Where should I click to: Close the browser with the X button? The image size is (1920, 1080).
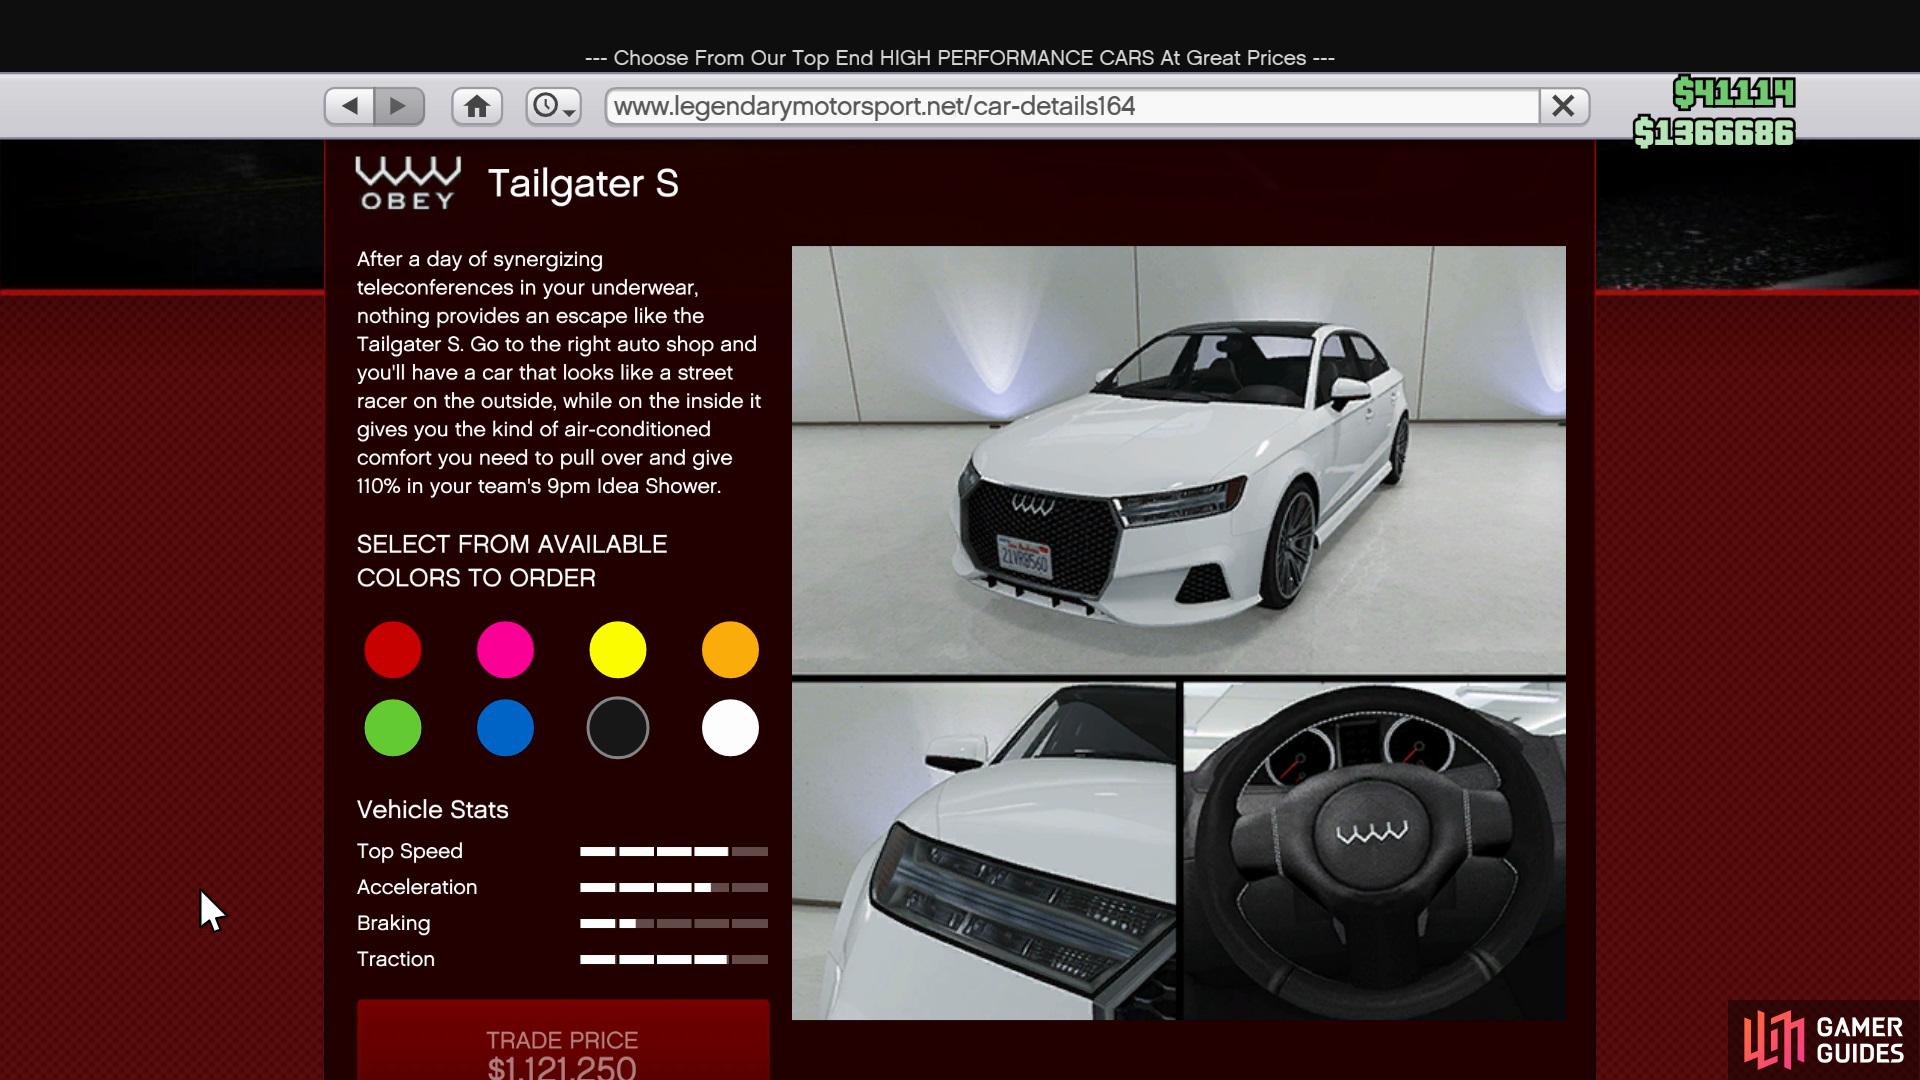coord(1564,106)
